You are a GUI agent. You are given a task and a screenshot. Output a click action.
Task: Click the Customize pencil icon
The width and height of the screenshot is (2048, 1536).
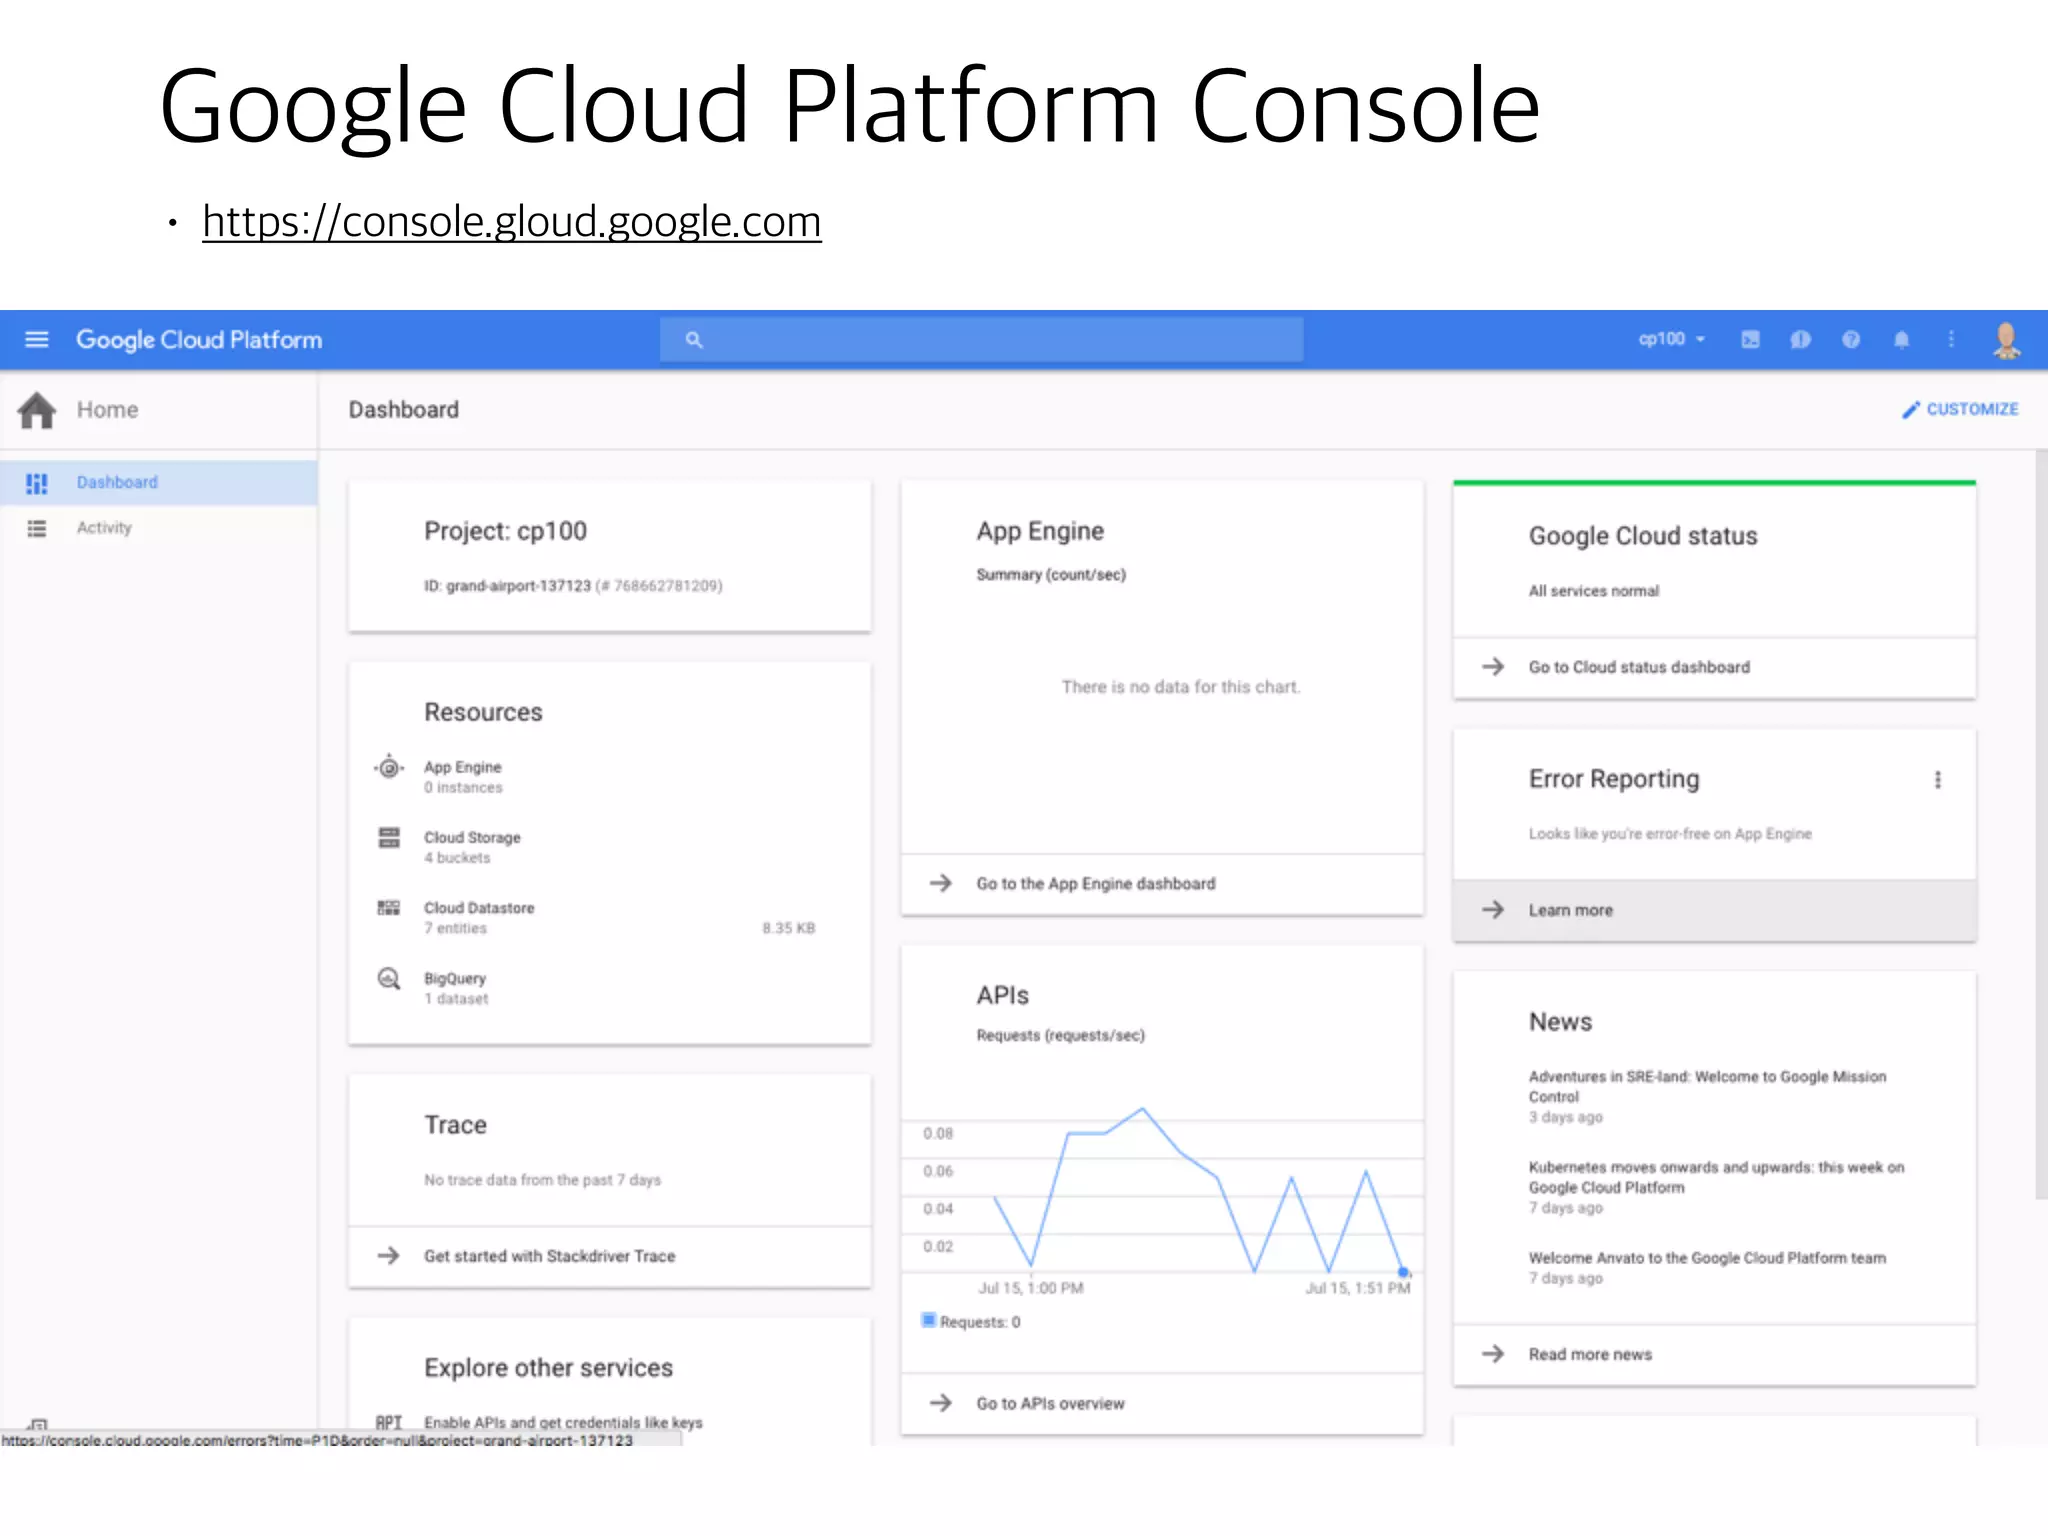tap(1910, 409)
